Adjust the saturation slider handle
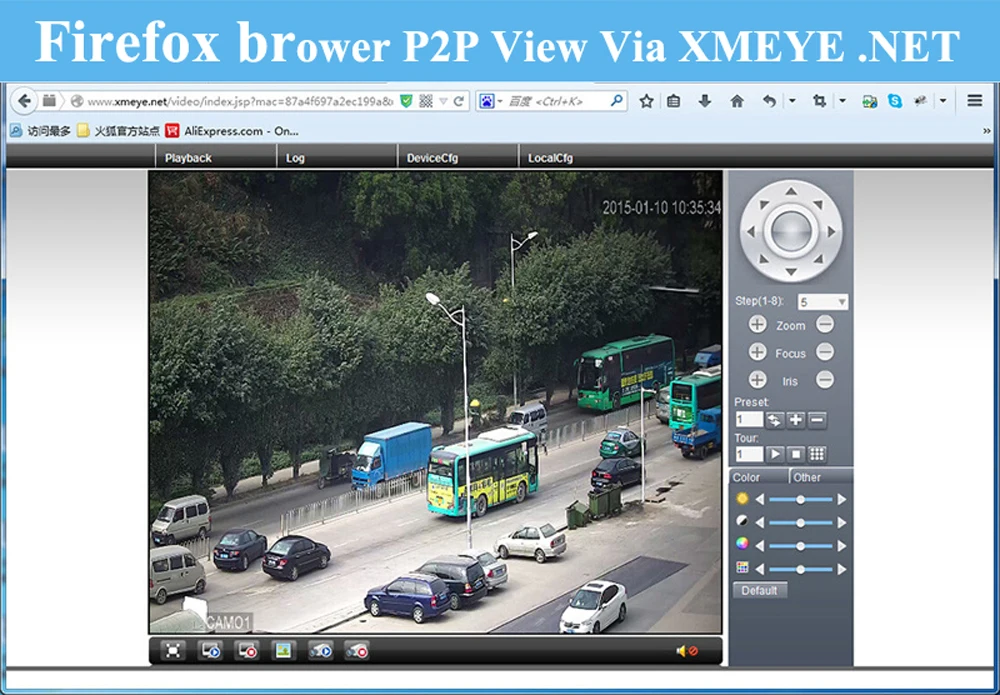Image resolution: width=1000 pixels, height=695 pixels. (x=800, y=546)
